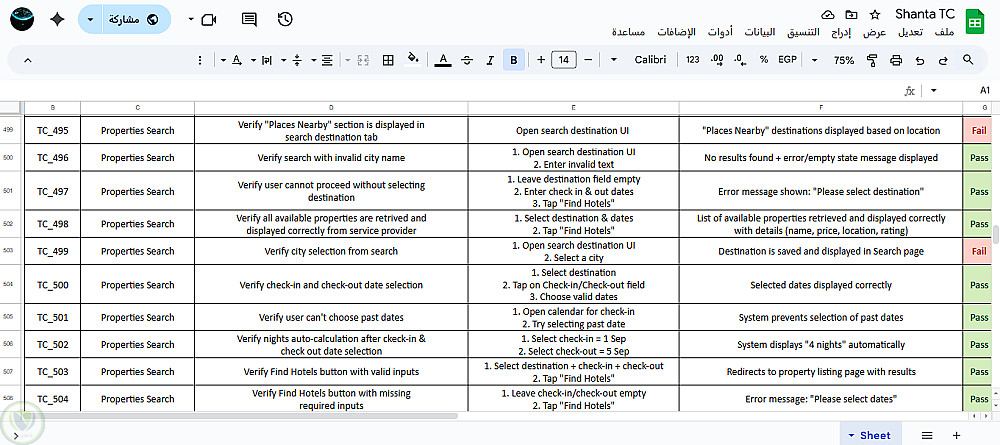Screen dimensions: 1000x445
Task: Open the التنسيق (Format) menu
Action: click(802, 32)
